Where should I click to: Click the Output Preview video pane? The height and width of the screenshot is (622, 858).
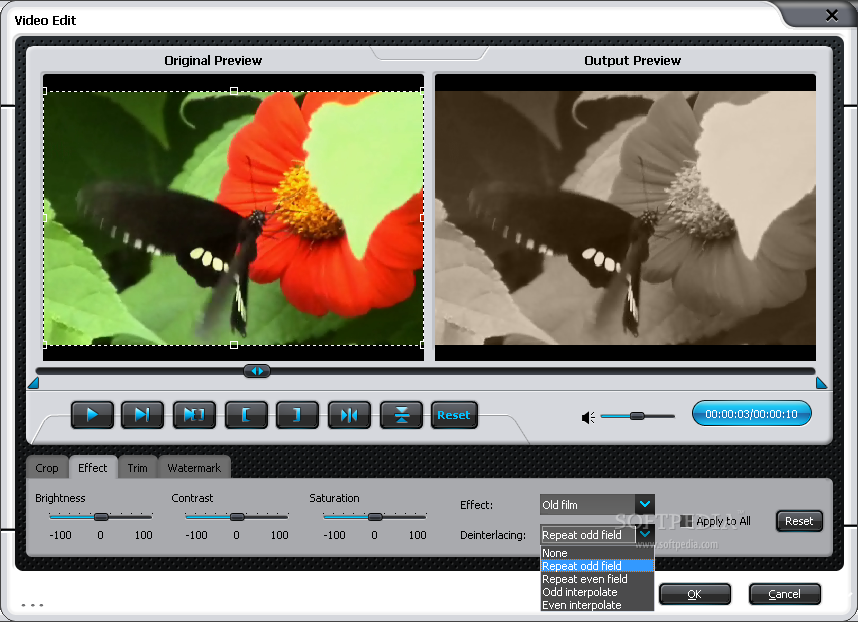625,217
